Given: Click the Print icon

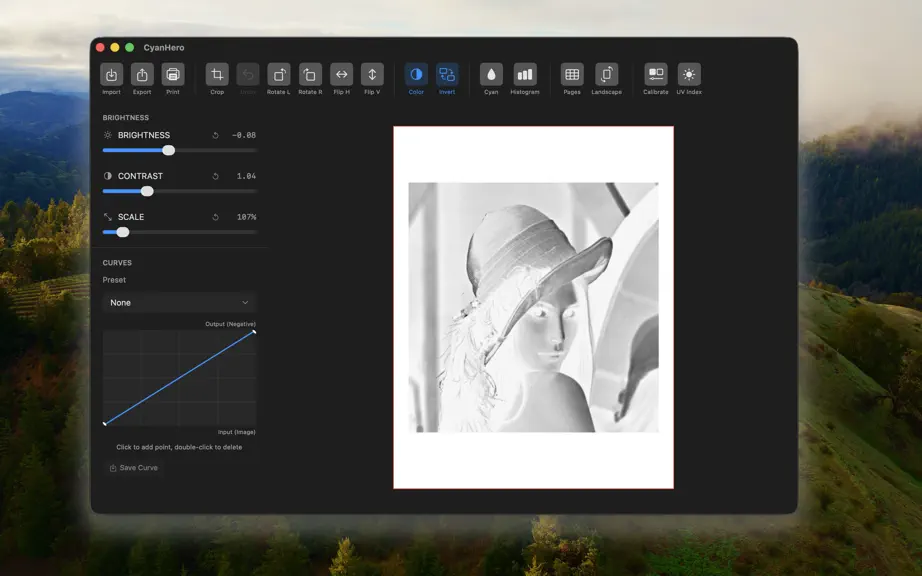Looking at the screenshot, I should coord(173,75).
